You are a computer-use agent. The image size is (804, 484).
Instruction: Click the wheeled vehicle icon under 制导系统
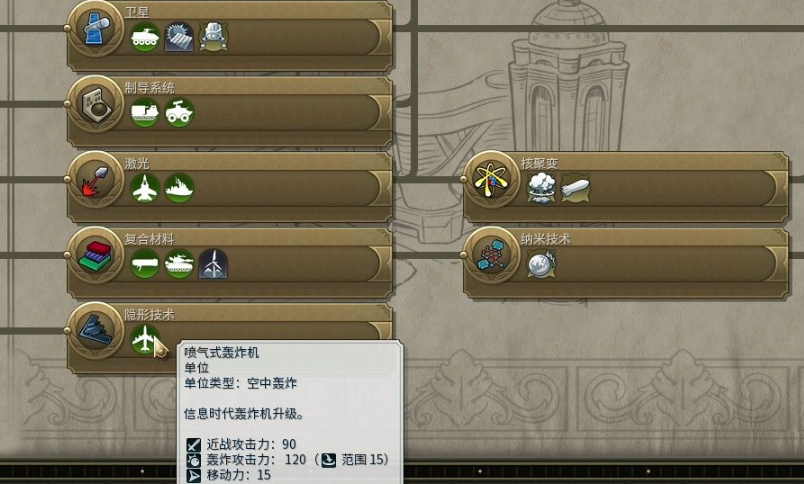179,112
